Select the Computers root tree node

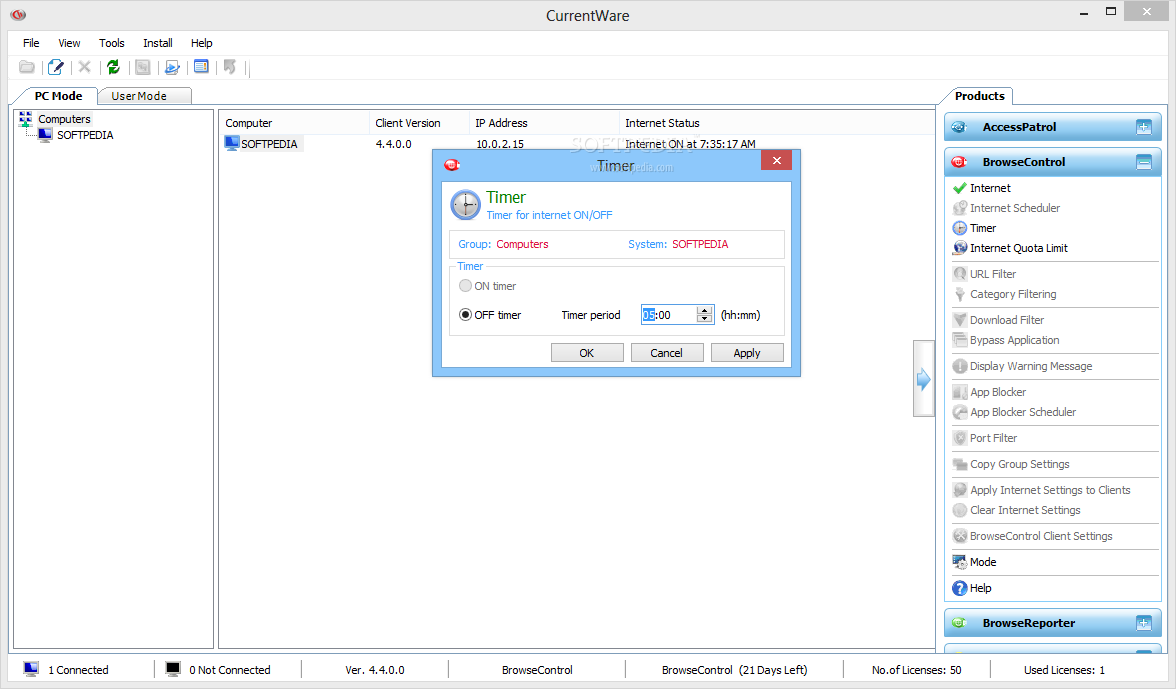[x=64, y=119]
